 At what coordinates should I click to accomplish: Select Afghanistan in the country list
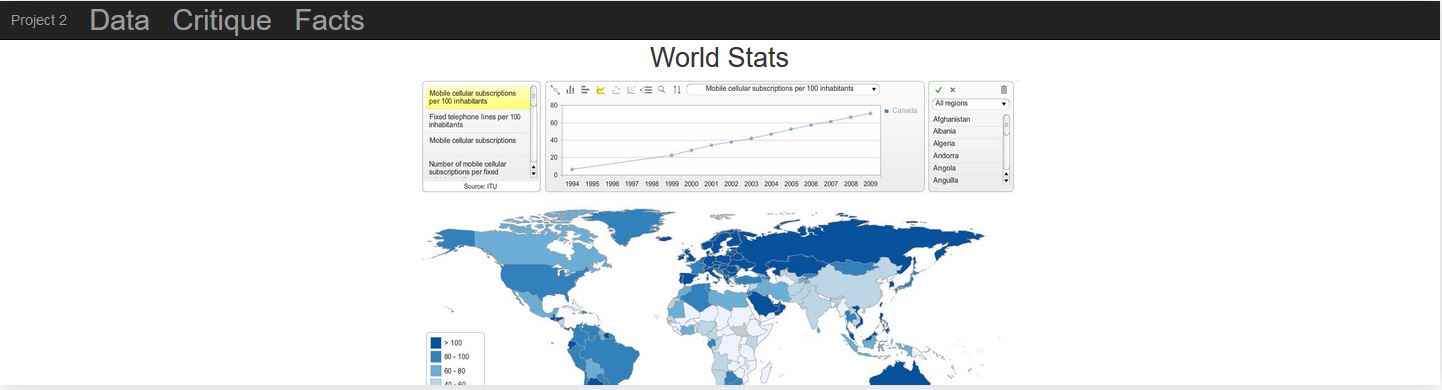(x=966, y=119)
